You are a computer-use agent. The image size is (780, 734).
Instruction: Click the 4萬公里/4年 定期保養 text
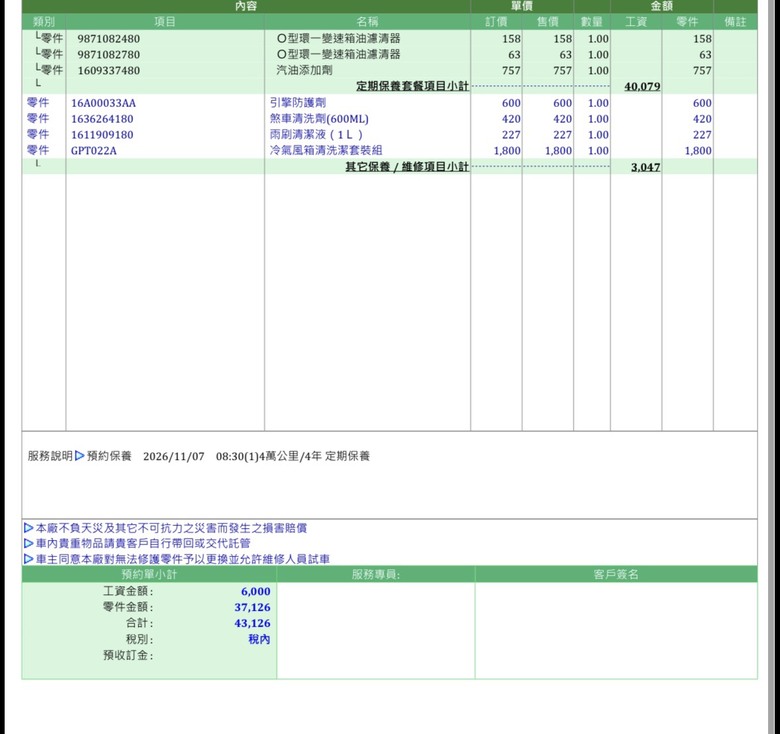314,457
